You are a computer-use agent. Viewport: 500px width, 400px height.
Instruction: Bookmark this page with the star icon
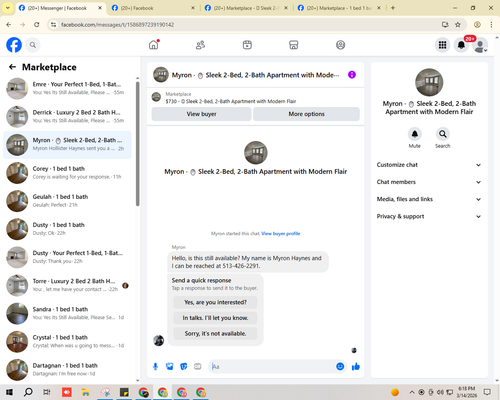458,24
